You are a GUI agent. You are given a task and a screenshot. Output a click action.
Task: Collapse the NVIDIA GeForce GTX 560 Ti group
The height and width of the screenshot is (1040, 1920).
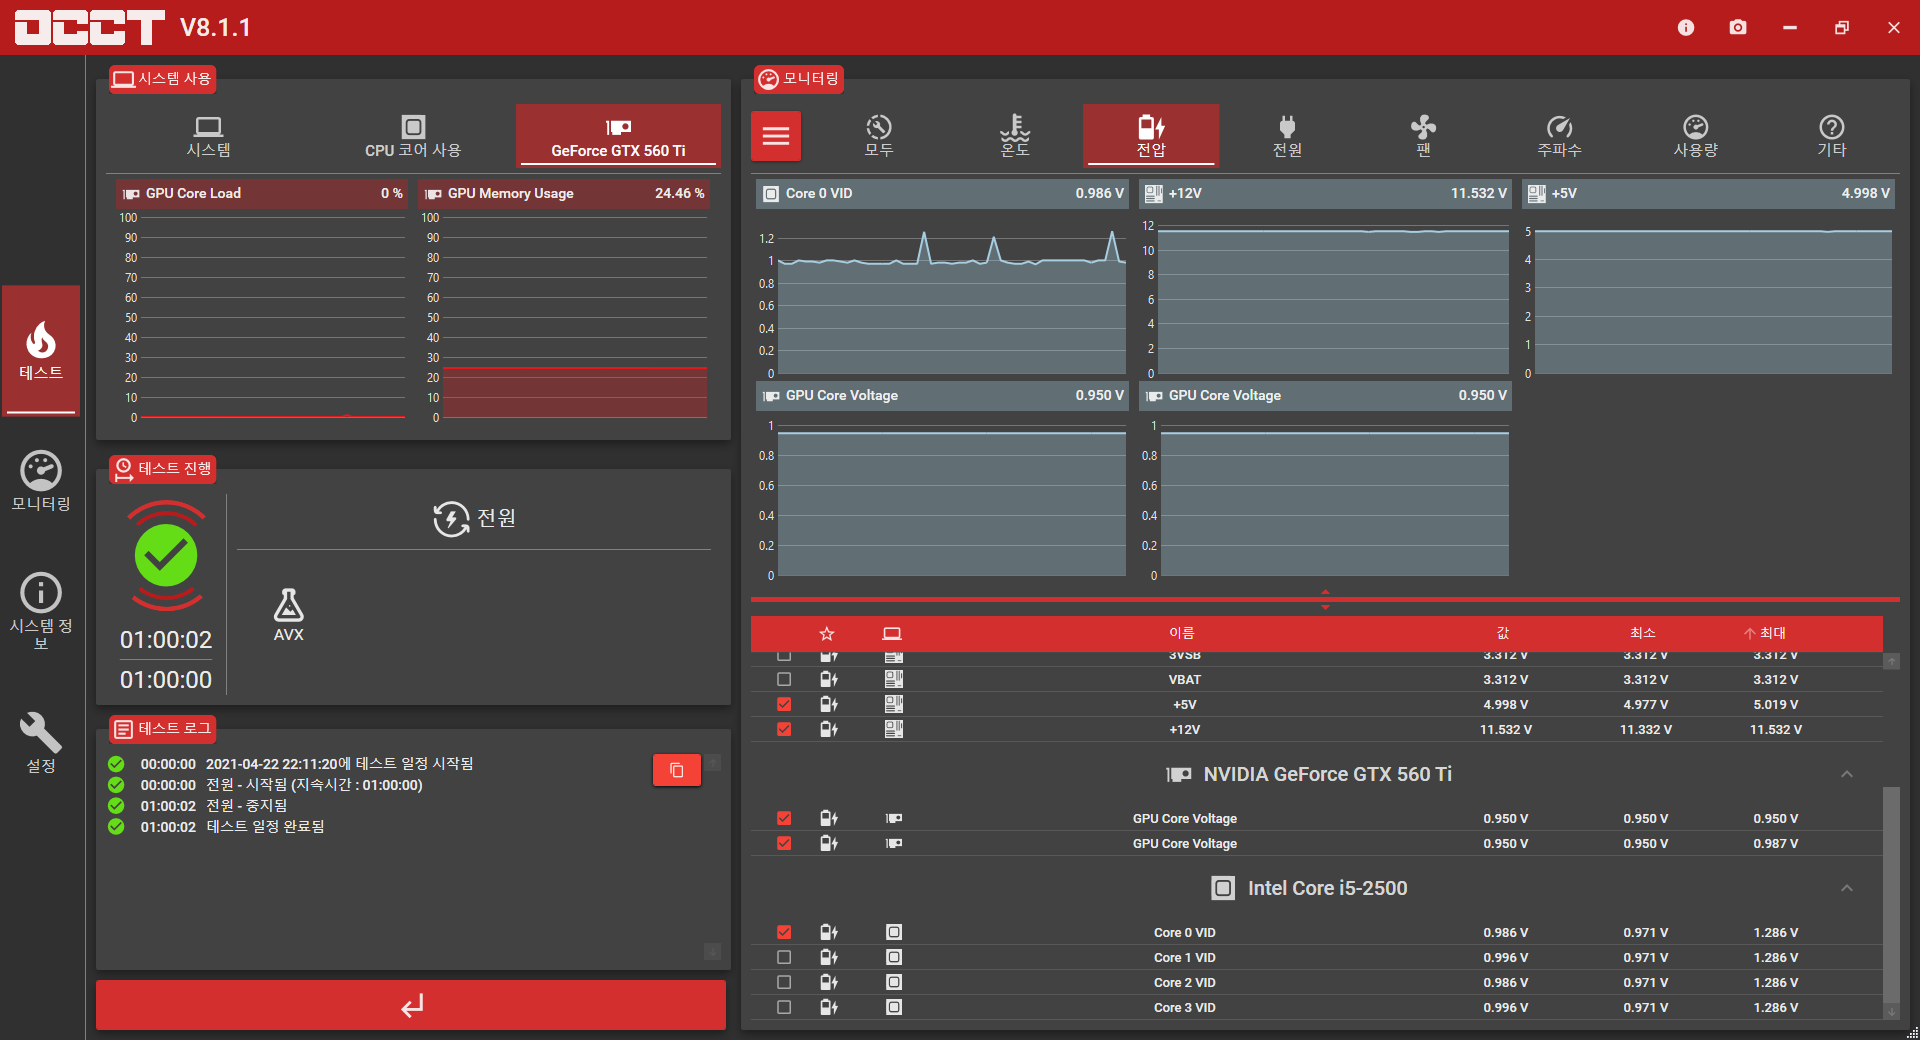[1847, 774]
